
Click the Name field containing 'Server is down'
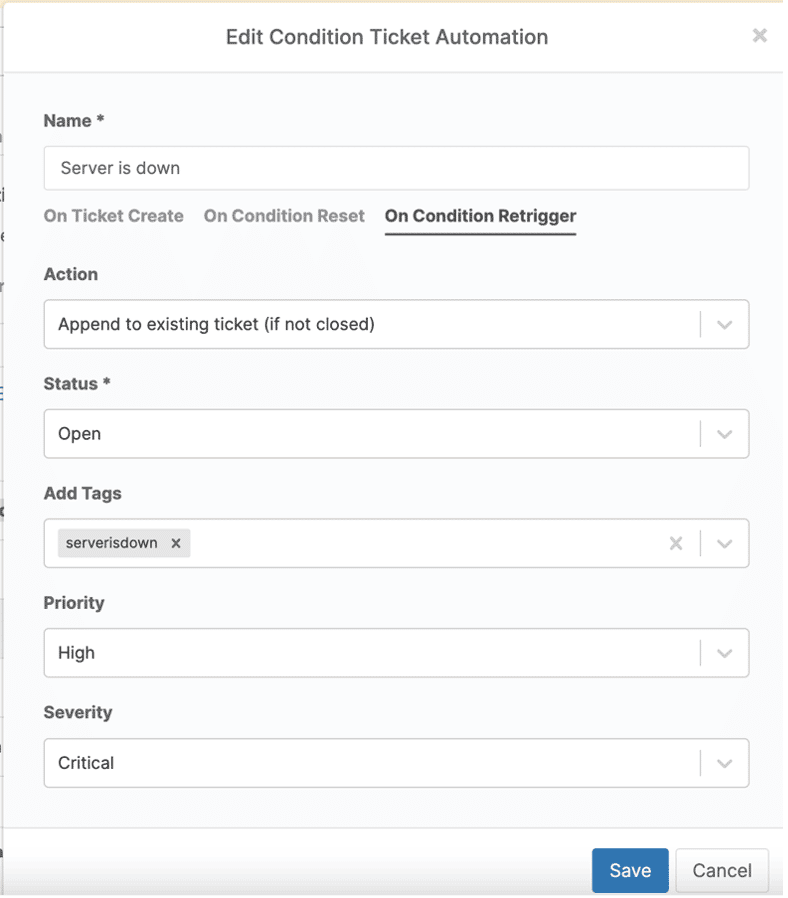tap(395, 168)
